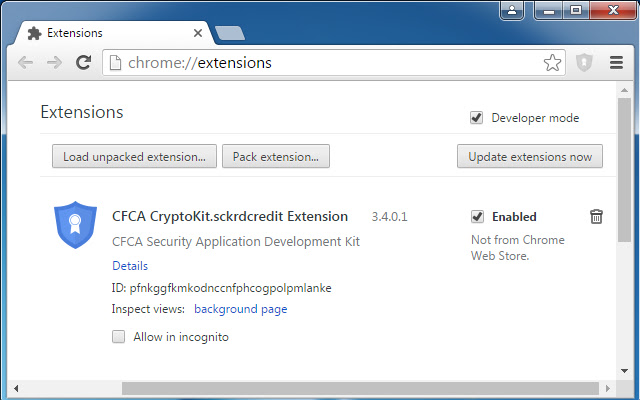640x400 pixels.
Task: Click the CFCA CryptoKit.sckrdcredit Extension title
Action: point(230,216)
